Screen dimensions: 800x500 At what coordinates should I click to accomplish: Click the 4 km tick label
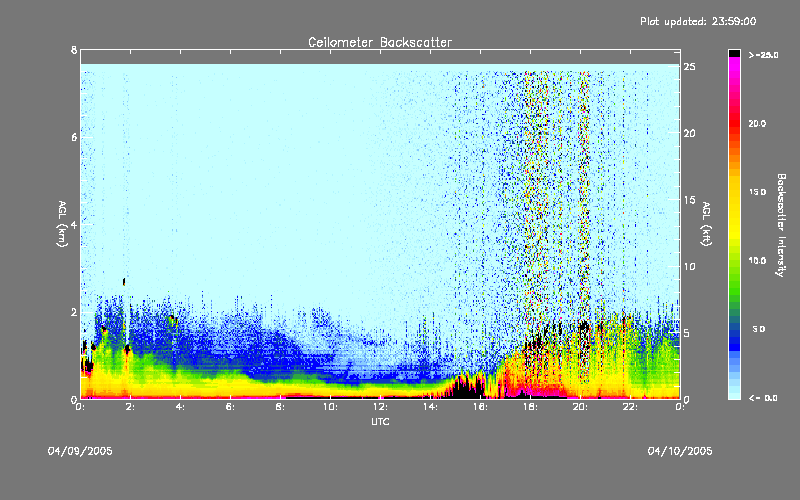(x=74, y=224)
